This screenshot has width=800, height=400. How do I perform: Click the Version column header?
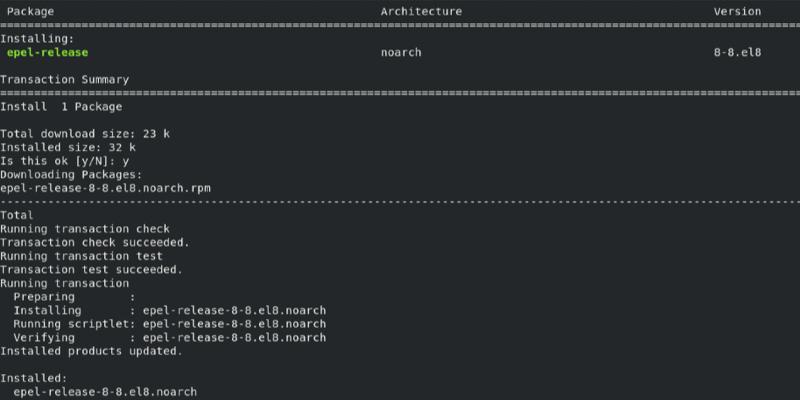click(737, 11)
